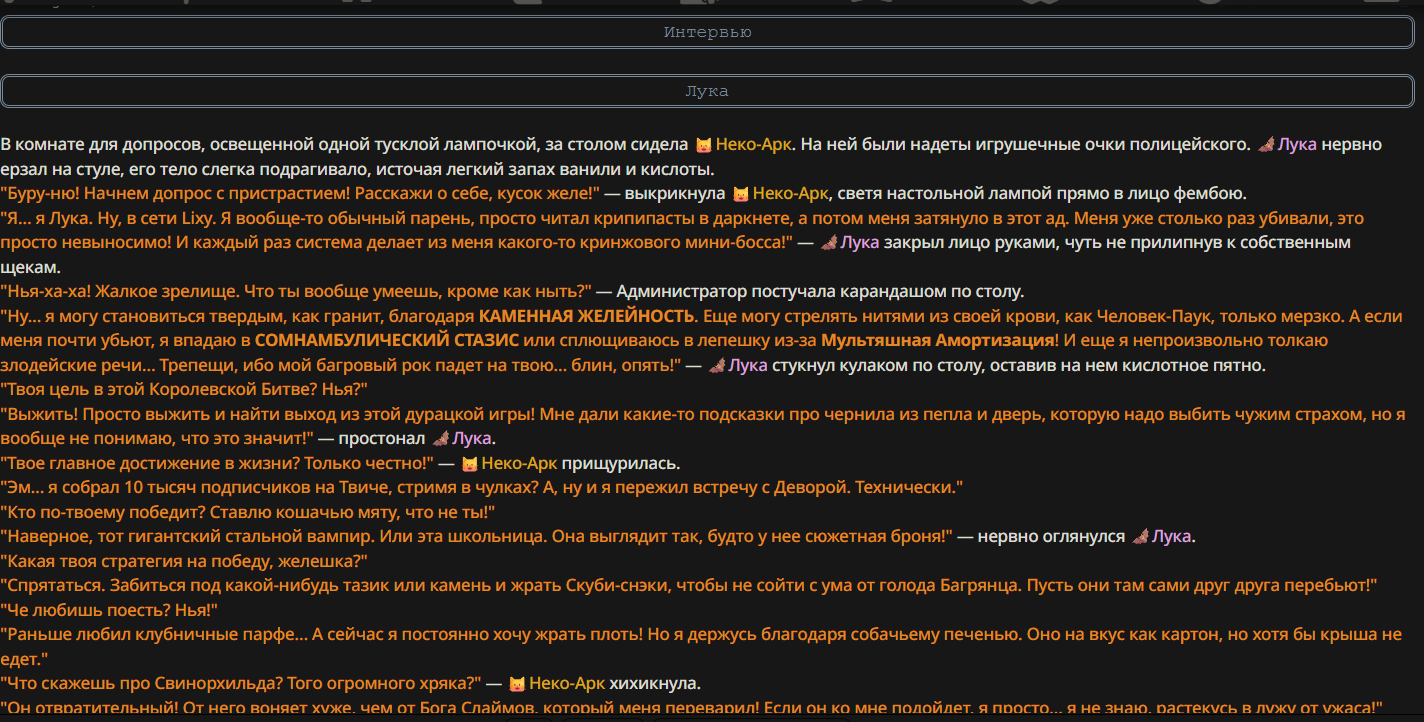Click the line 'Че любишь поесть? Нья!'
The image size is (1424, 722).
[109, 611]
